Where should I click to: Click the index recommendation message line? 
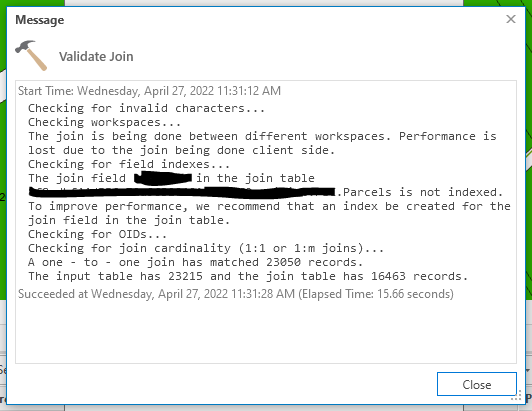[269, 213]
